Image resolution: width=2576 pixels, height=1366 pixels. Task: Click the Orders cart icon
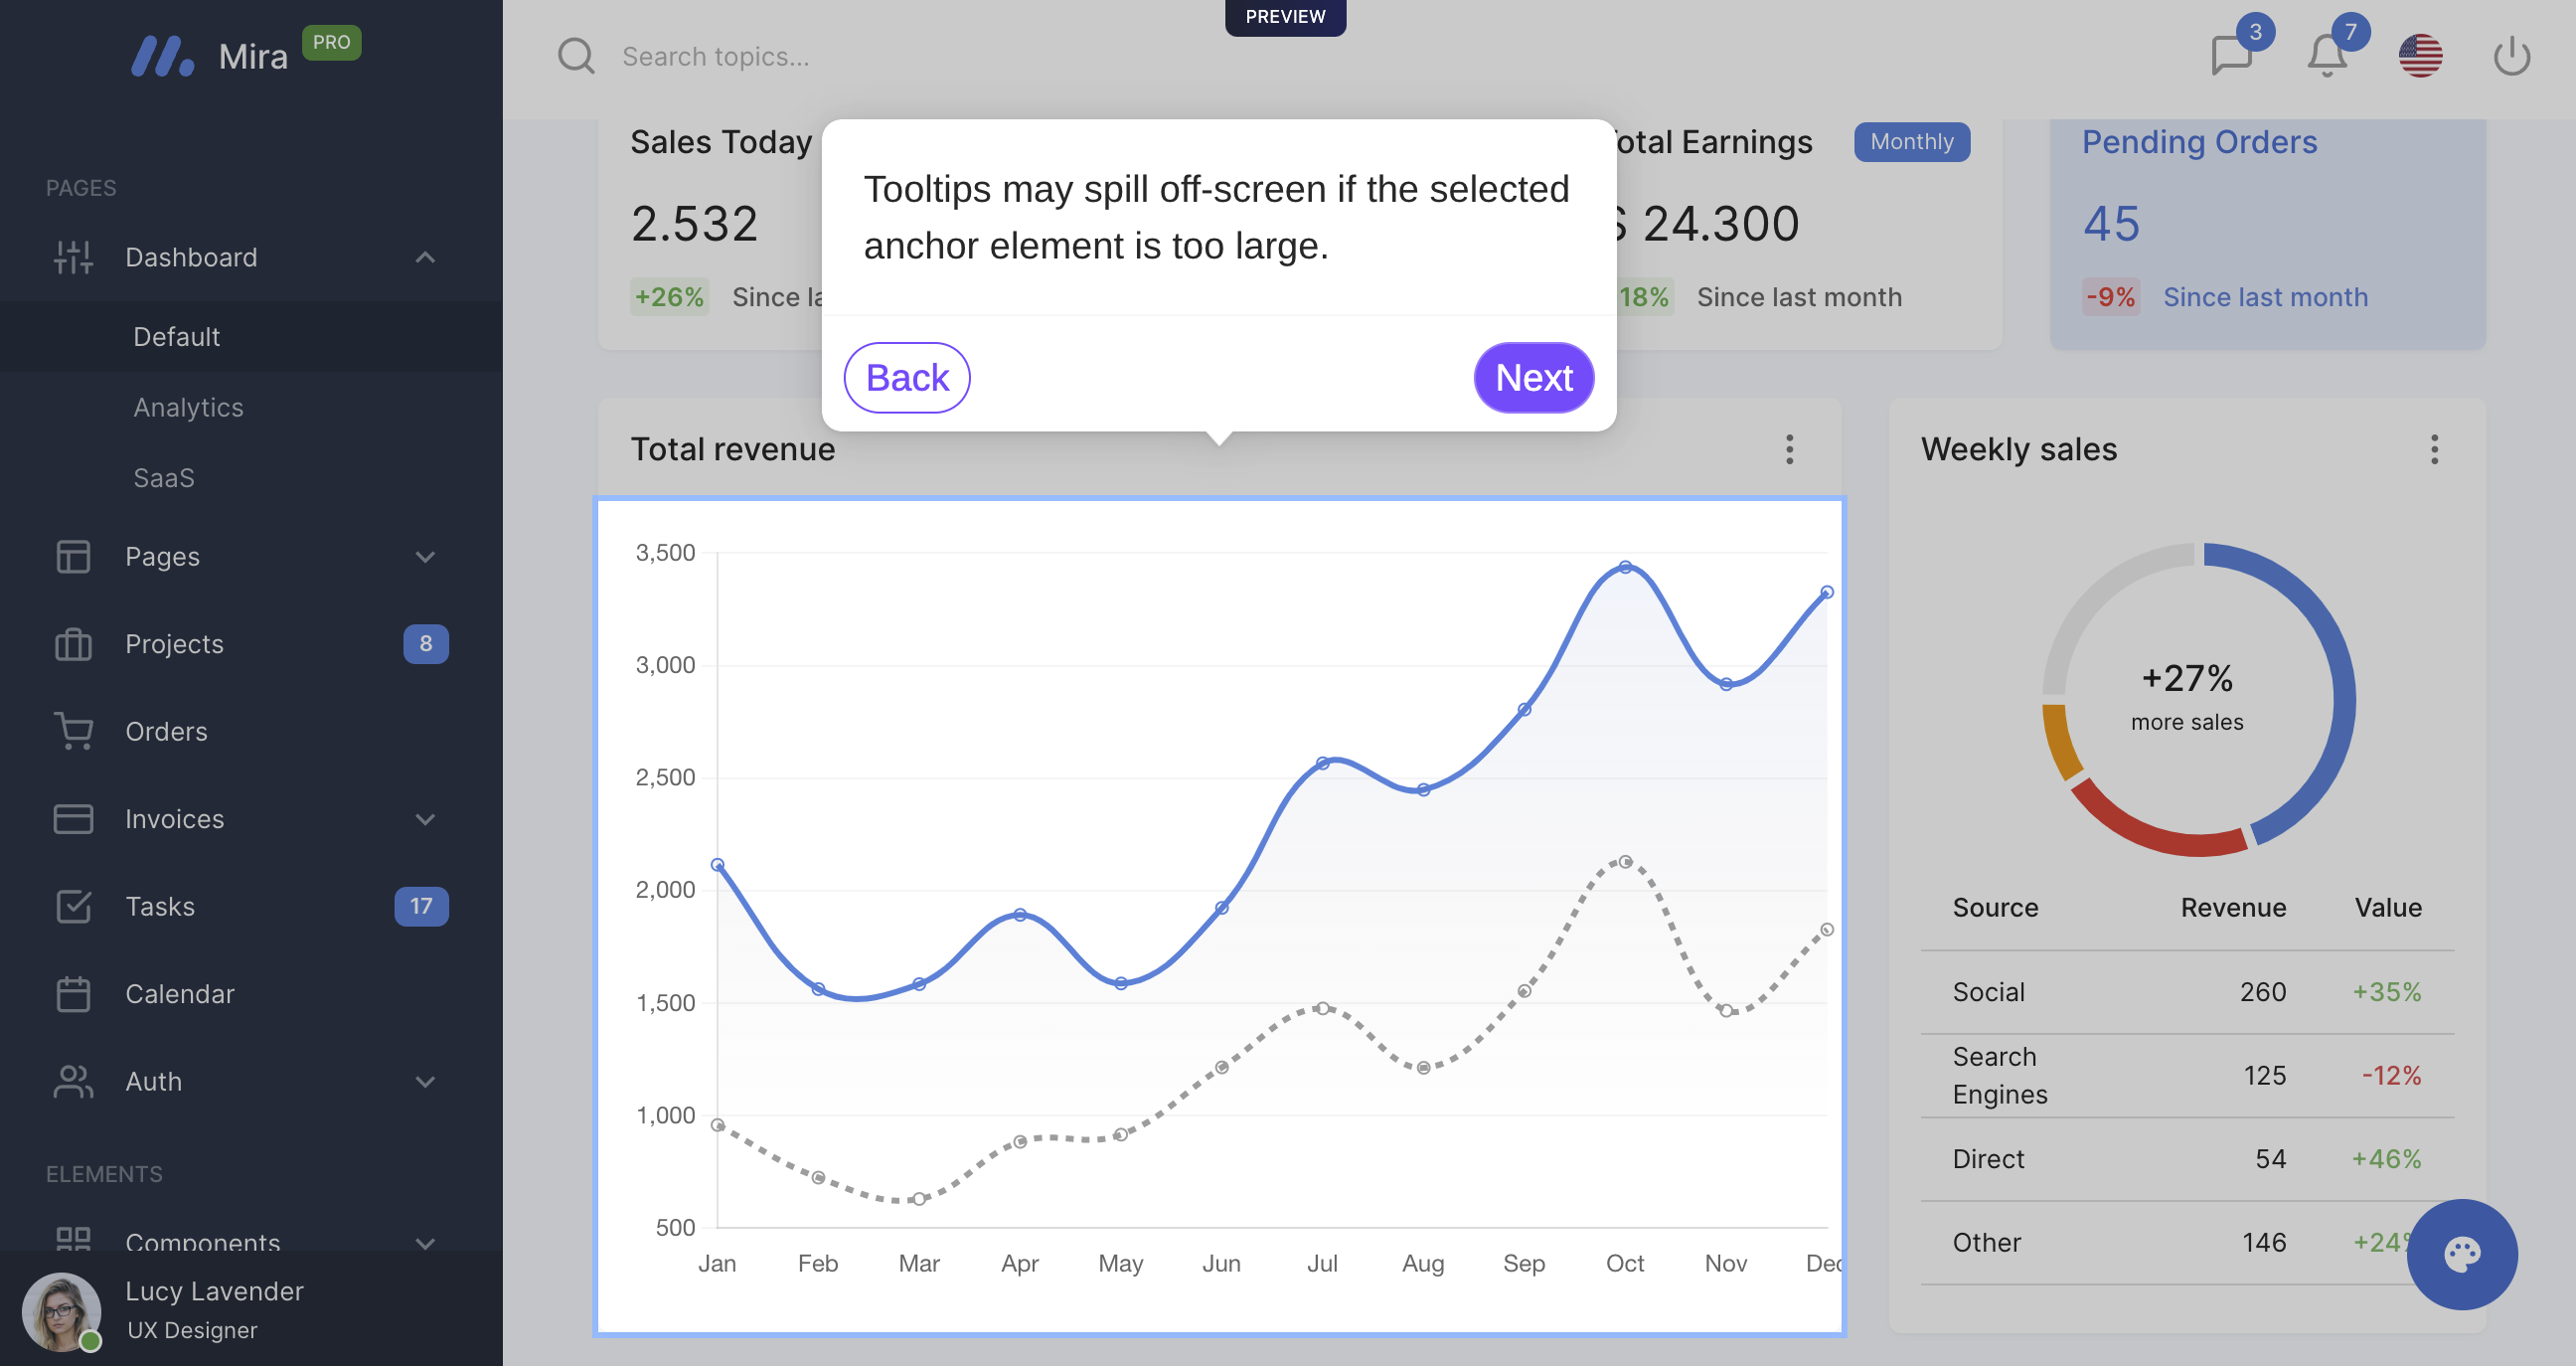click(x=73, y=731)
